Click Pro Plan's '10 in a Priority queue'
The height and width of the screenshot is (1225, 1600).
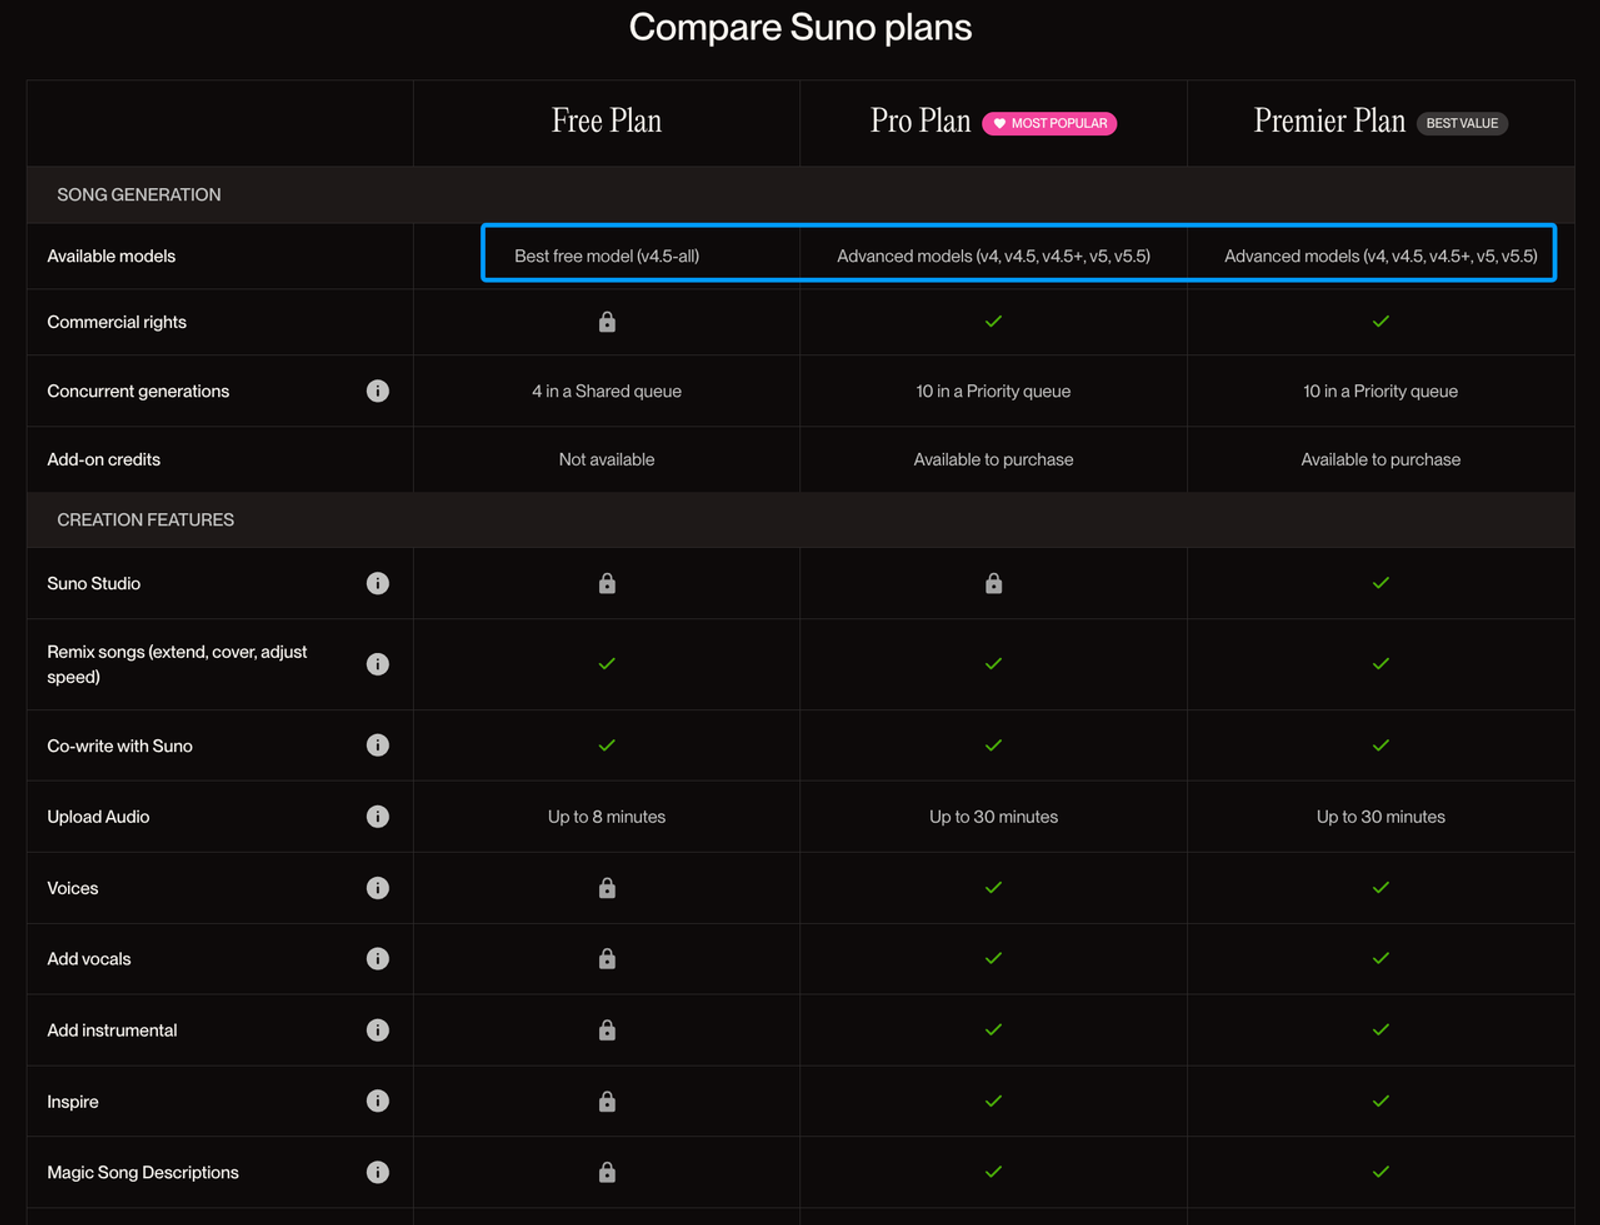(993, 391)
